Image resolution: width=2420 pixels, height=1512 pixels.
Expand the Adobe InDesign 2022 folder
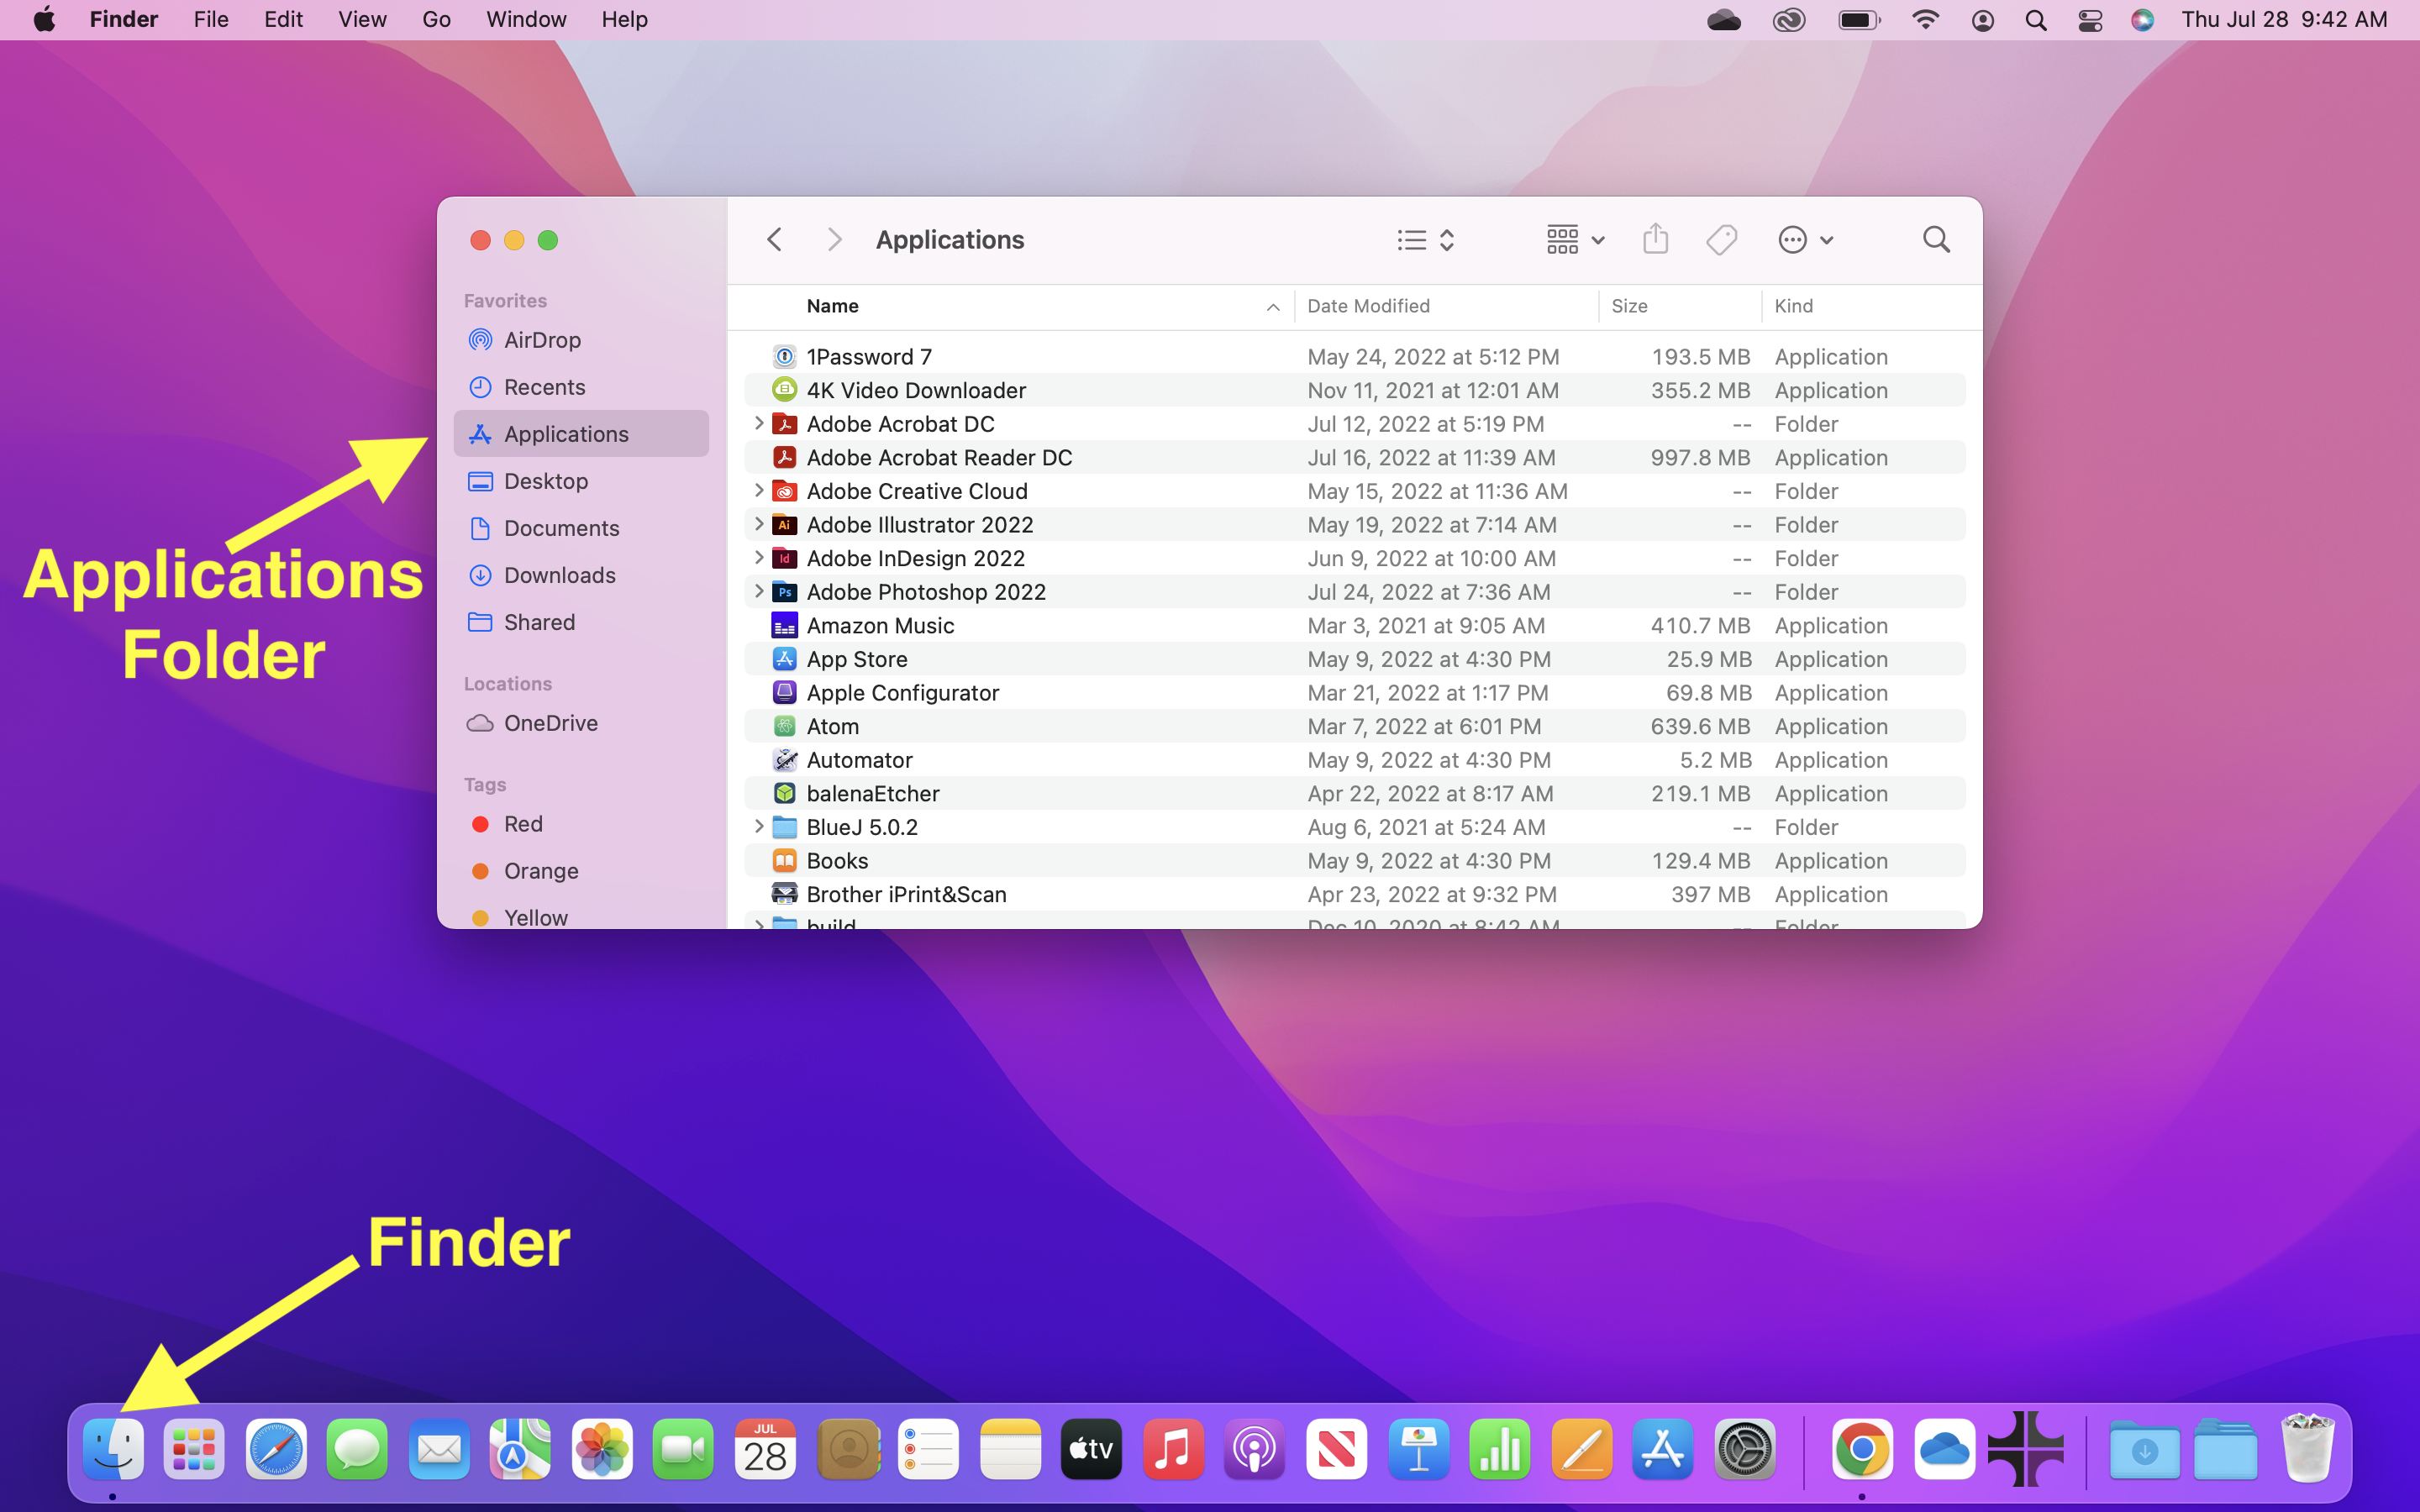click(x=759, y=557)
